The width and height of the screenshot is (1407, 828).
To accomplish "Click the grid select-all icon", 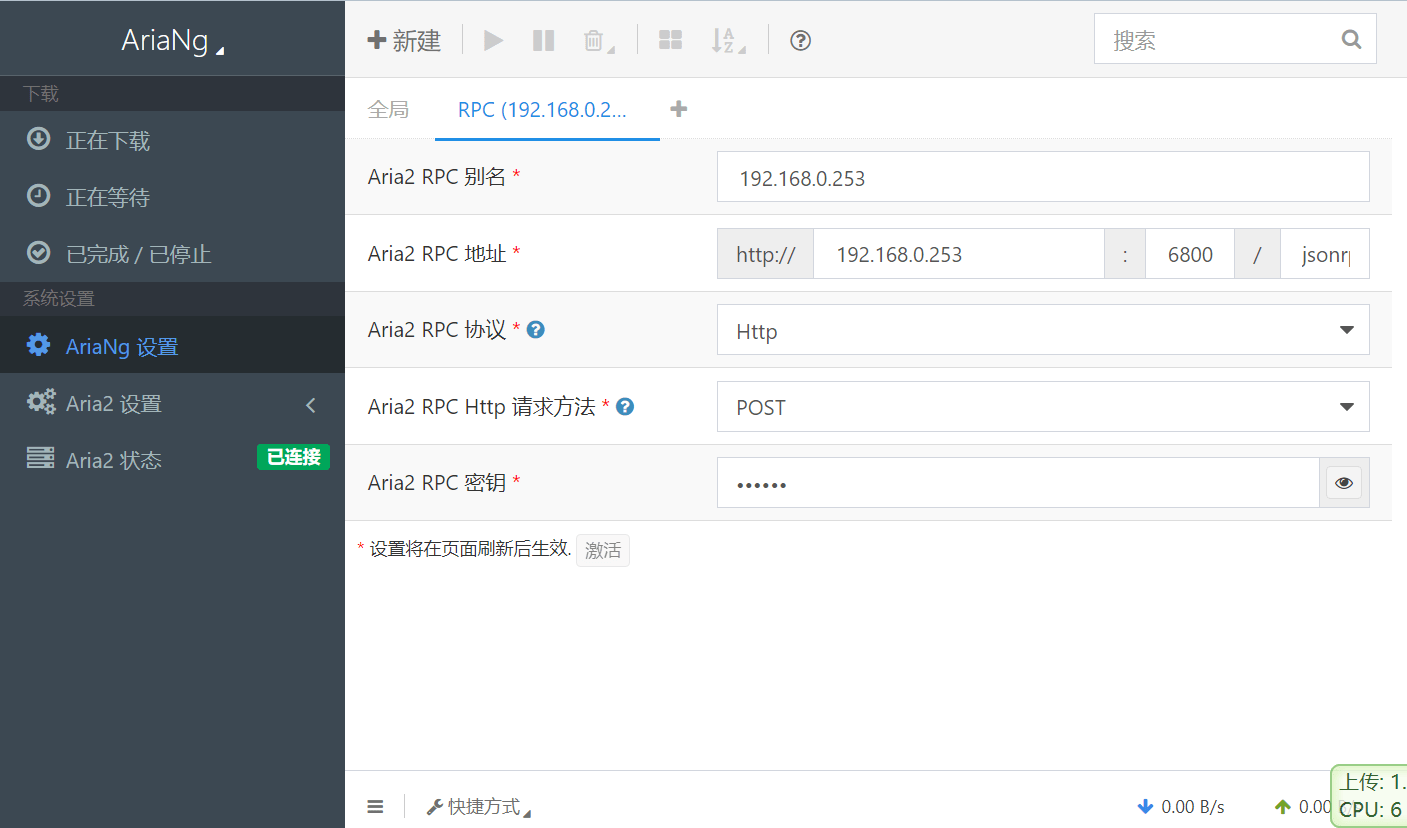I will [670, 40].
